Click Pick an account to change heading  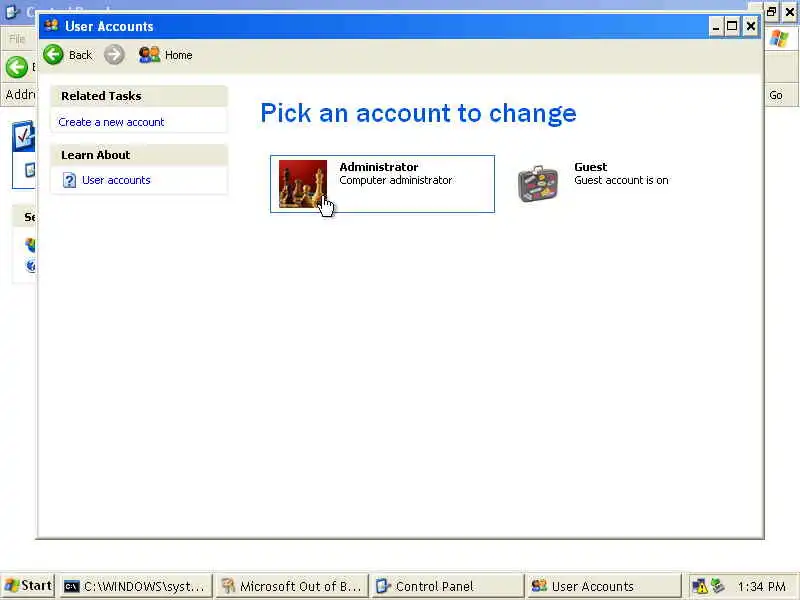point(418,113)
